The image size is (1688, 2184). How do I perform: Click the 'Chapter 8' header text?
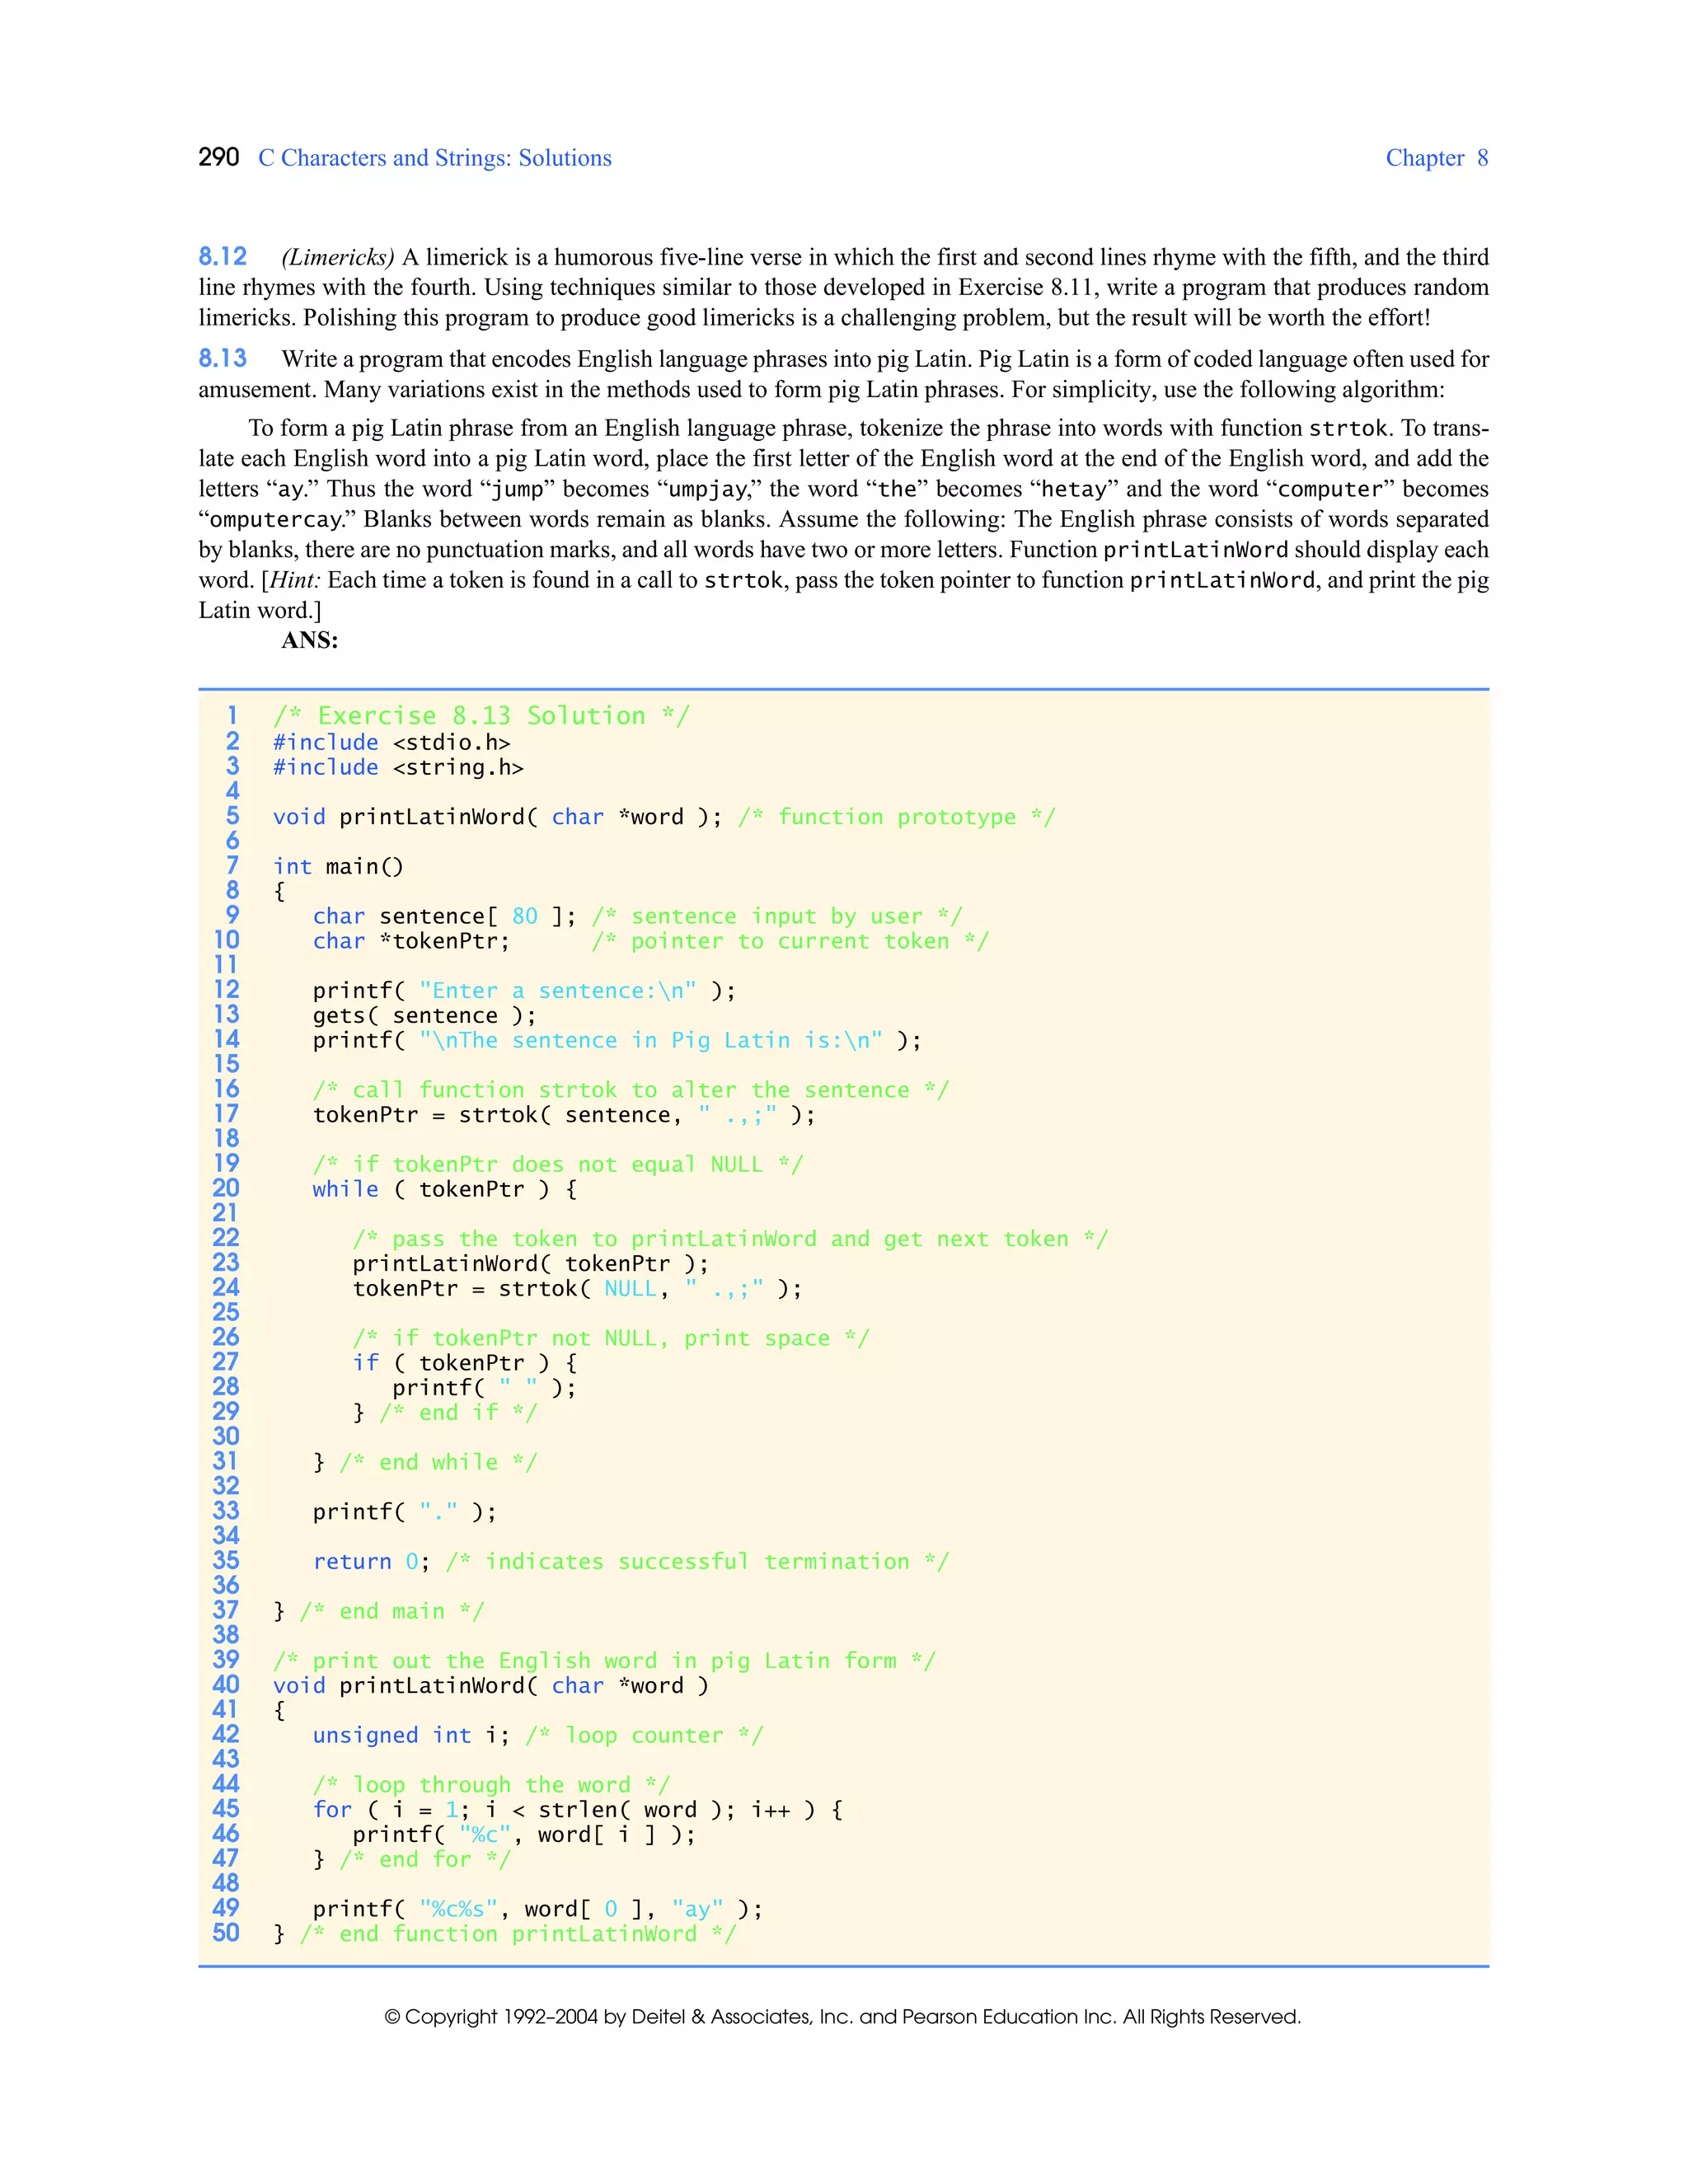[1436, 158]
